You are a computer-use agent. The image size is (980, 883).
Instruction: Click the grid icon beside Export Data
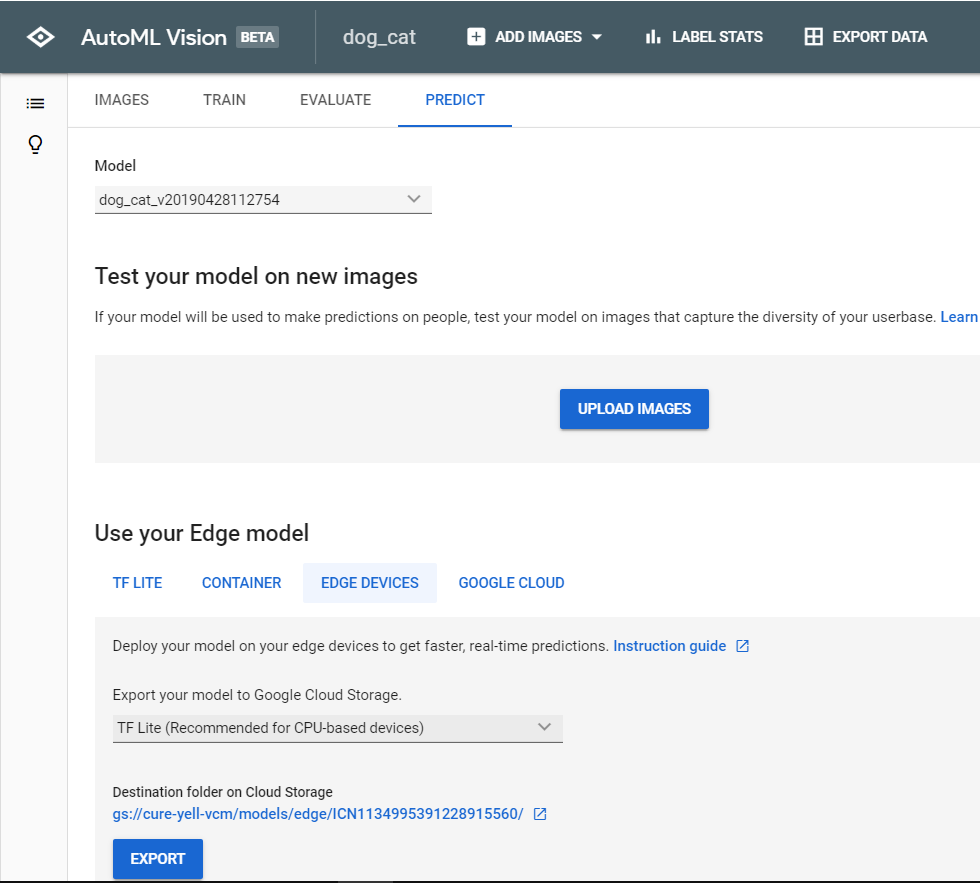pos(813,37)
